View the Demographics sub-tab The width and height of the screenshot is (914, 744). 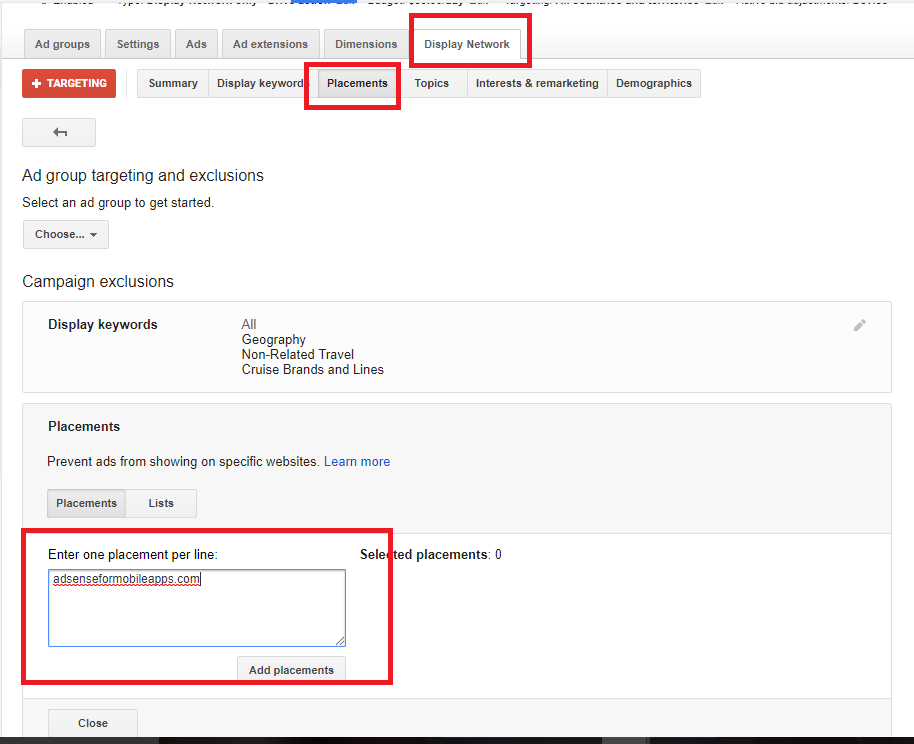click(654, 83)
